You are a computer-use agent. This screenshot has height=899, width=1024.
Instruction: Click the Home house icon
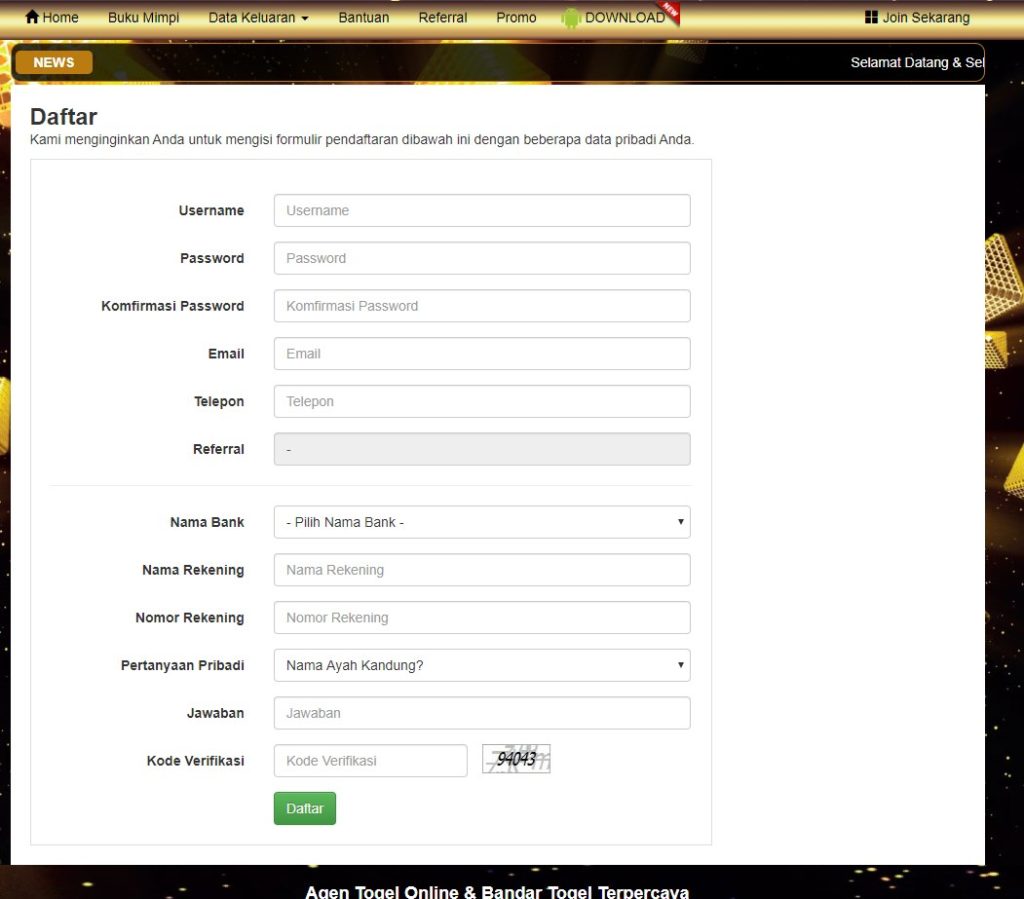tap(32, 17)
